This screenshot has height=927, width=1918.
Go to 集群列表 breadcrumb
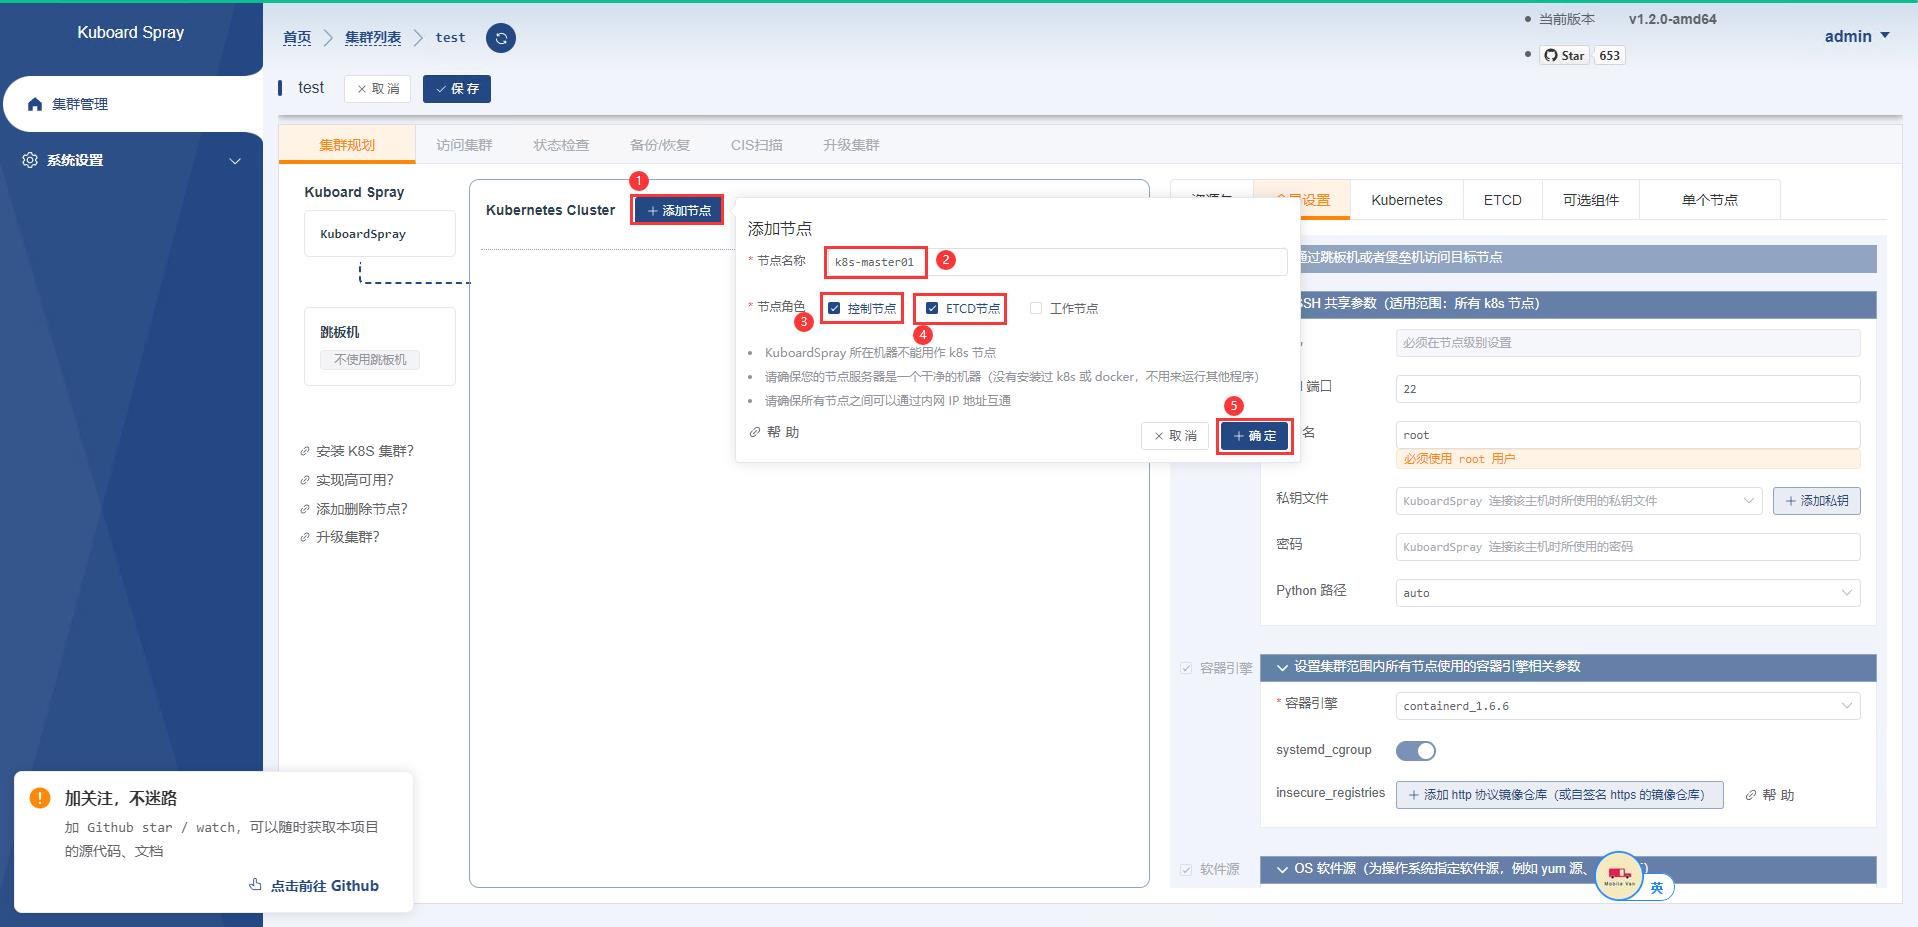[x=373, y=38]
